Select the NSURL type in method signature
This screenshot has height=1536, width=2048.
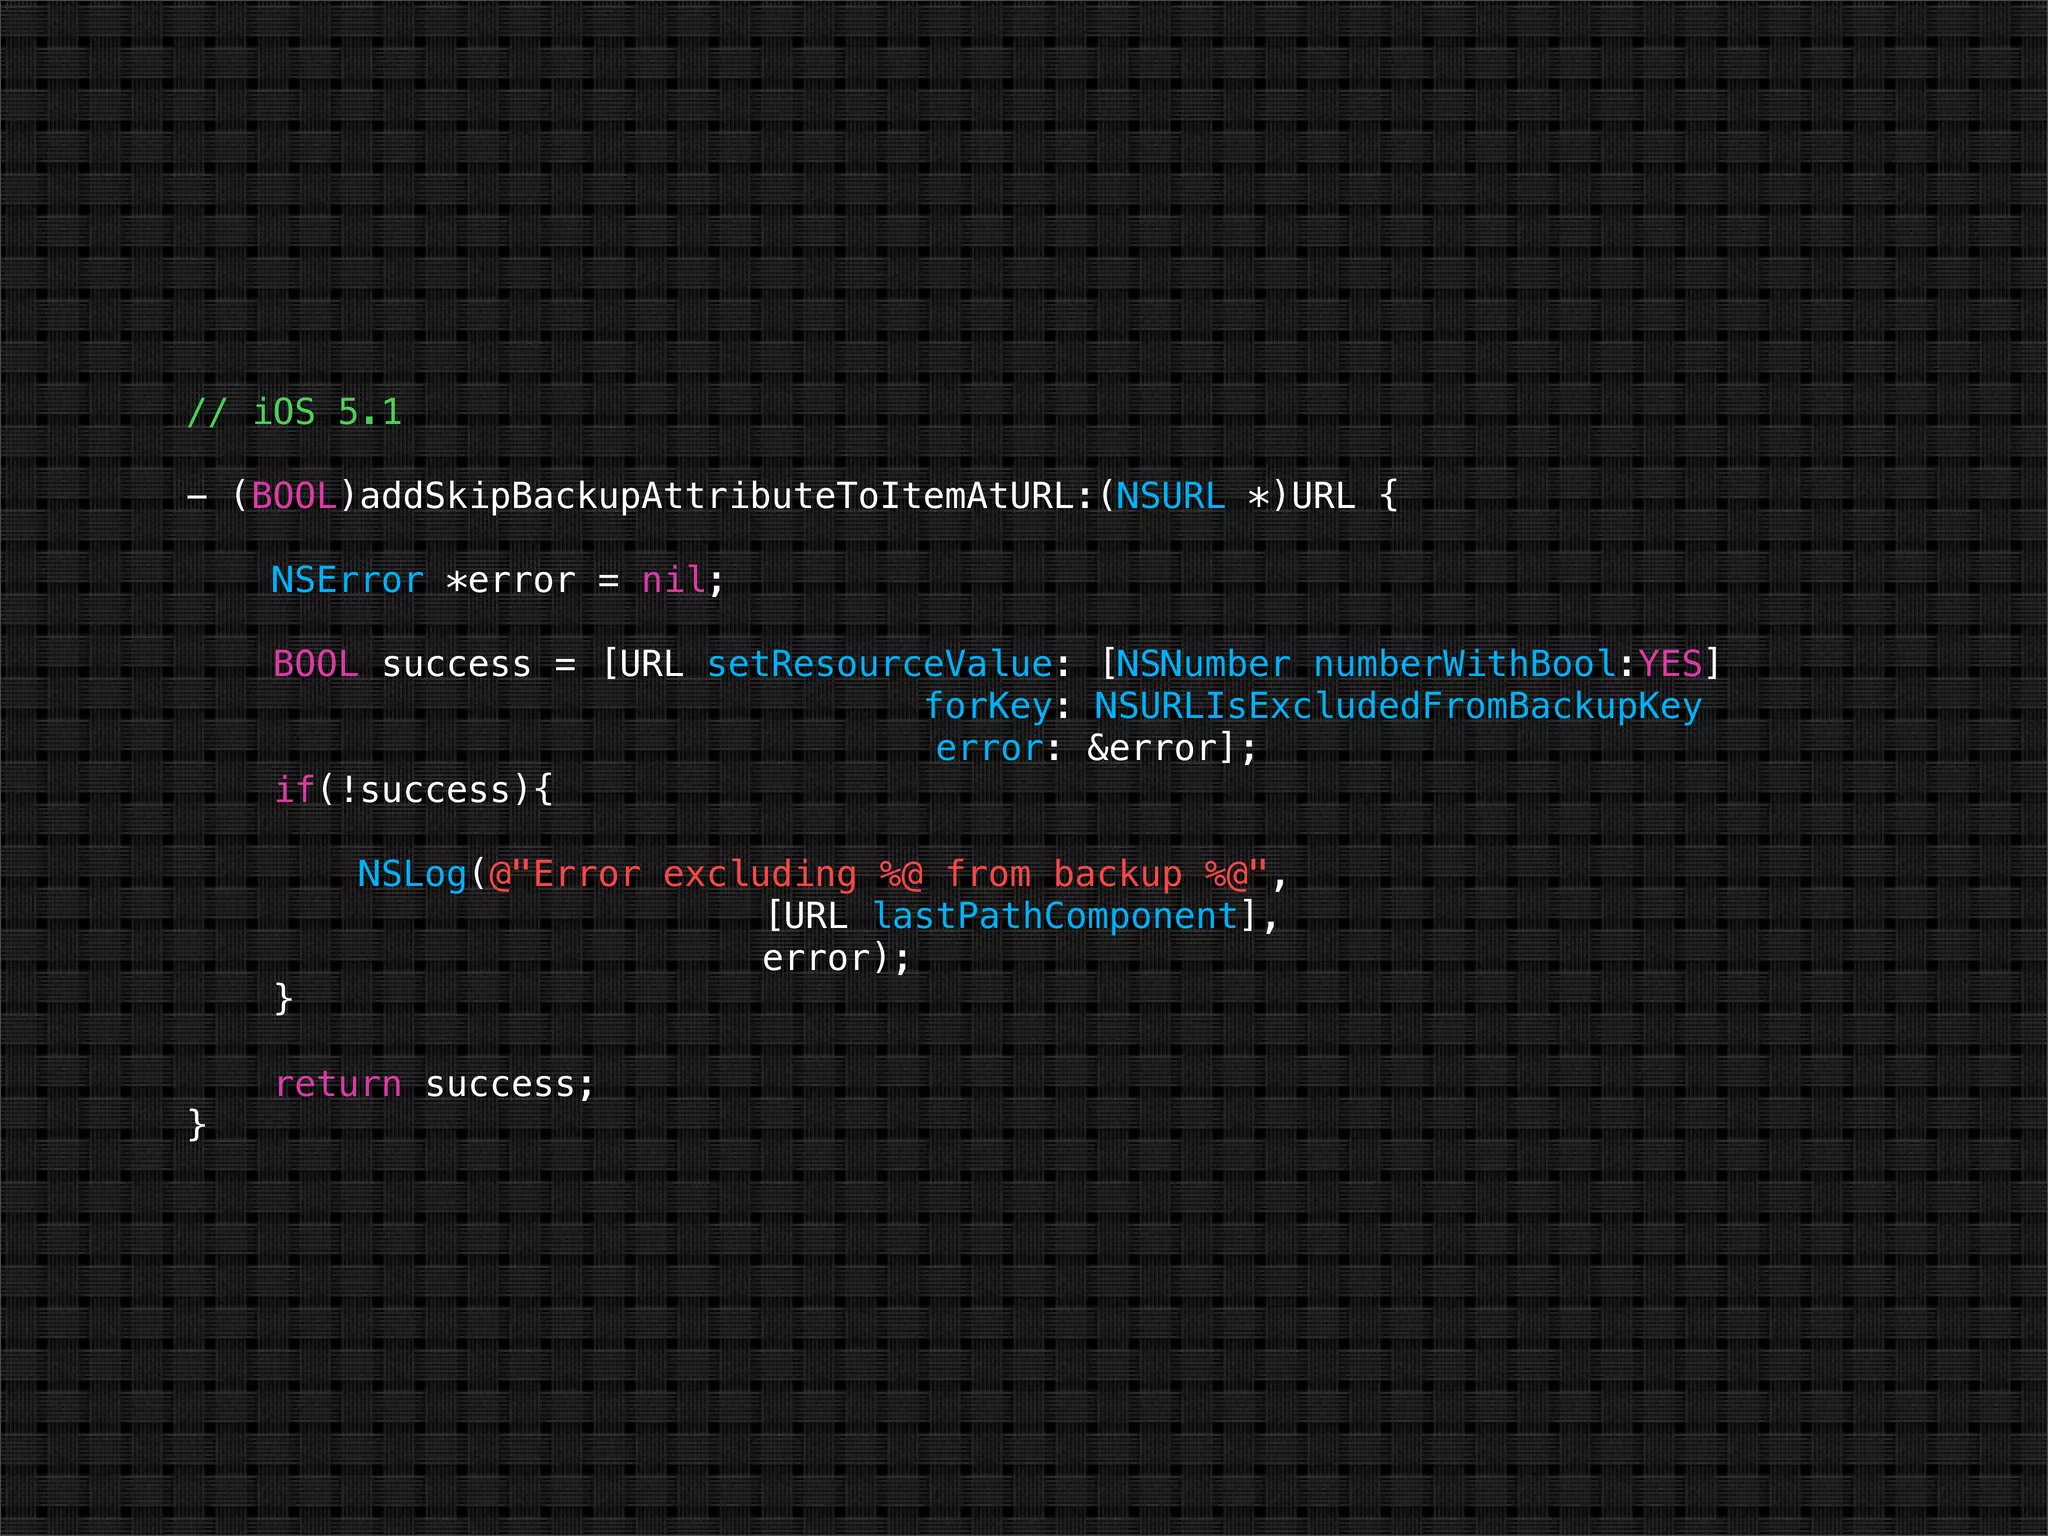[1170, 496]
